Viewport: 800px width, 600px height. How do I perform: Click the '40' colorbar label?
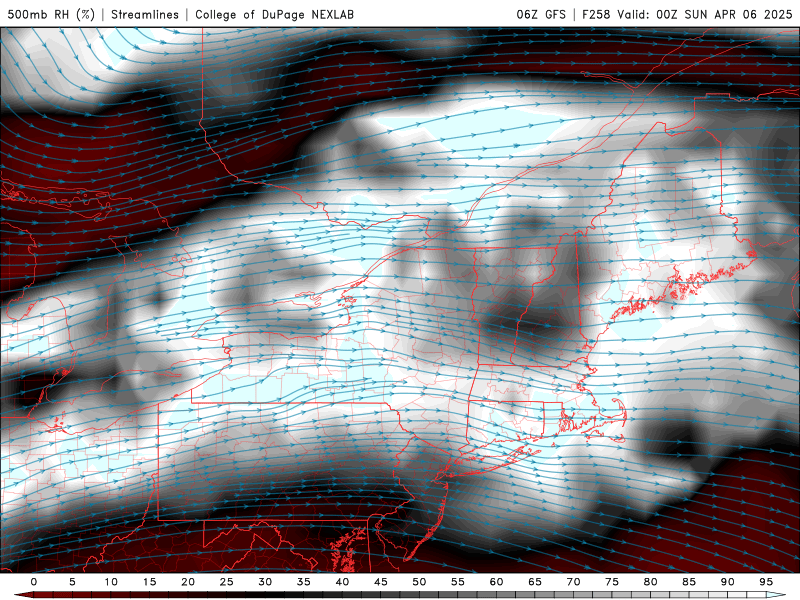tap(342, 582)
